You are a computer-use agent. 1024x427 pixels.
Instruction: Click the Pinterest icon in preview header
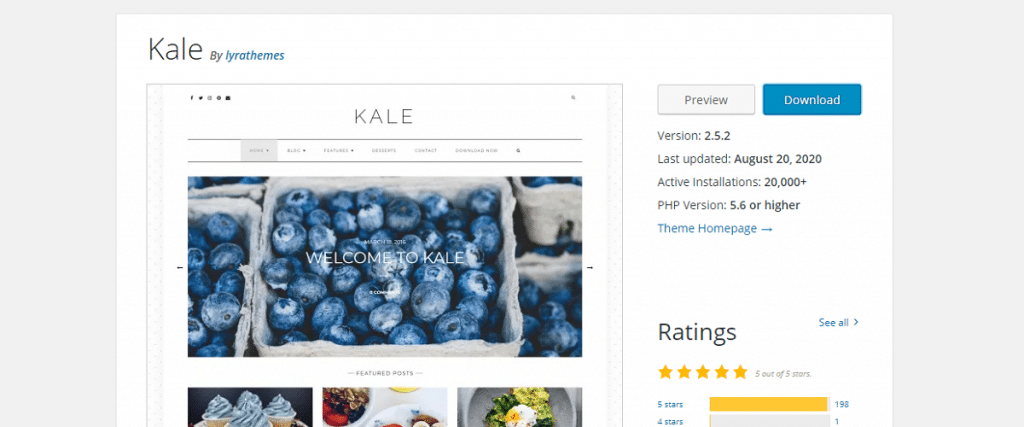point(219,98)
